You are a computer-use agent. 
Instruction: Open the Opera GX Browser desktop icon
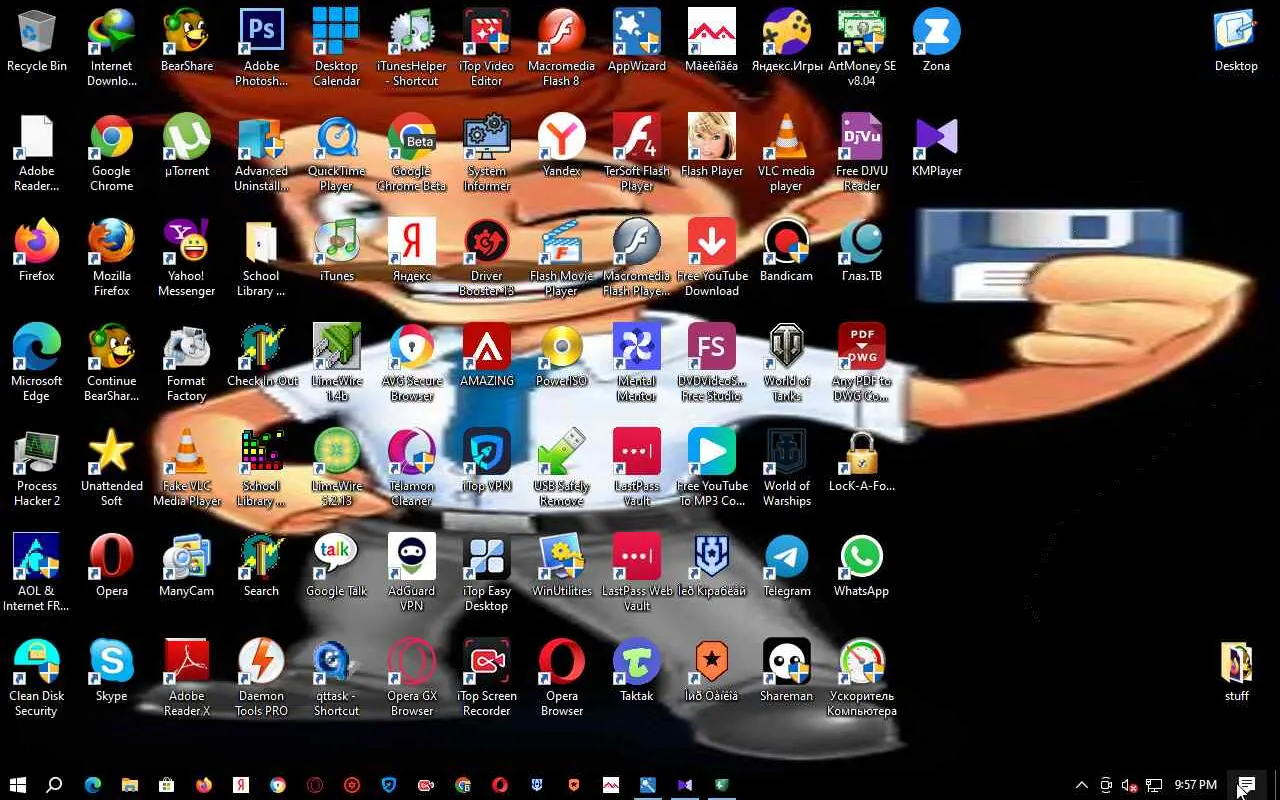point(412,678)
